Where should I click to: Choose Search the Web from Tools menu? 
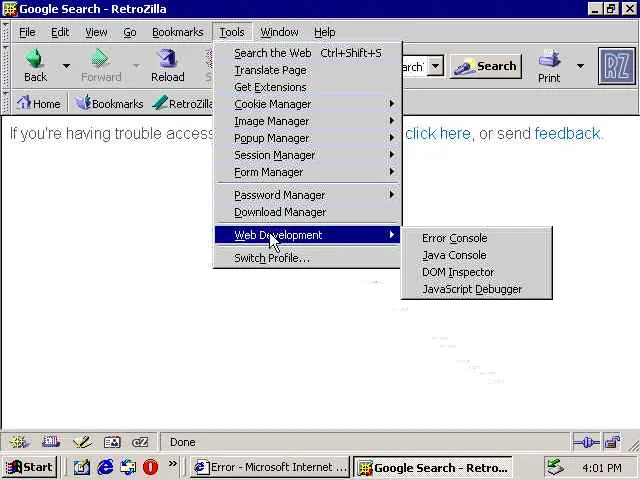click(x=308, y=53)
